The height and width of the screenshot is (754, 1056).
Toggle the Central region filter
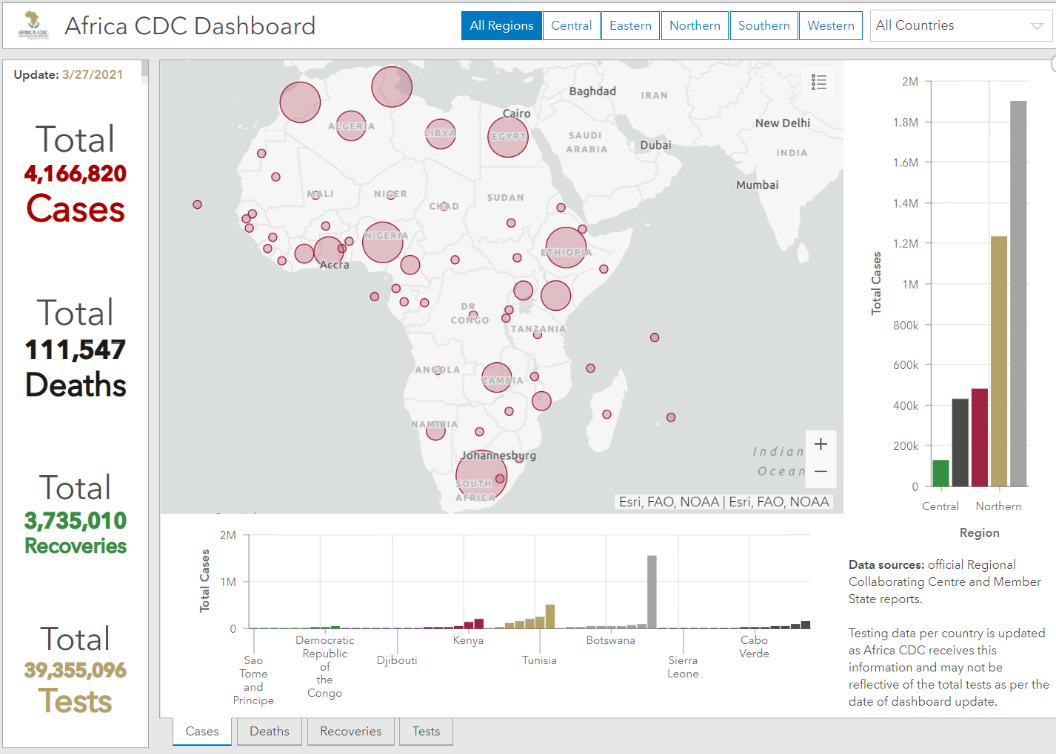[572, 26]
